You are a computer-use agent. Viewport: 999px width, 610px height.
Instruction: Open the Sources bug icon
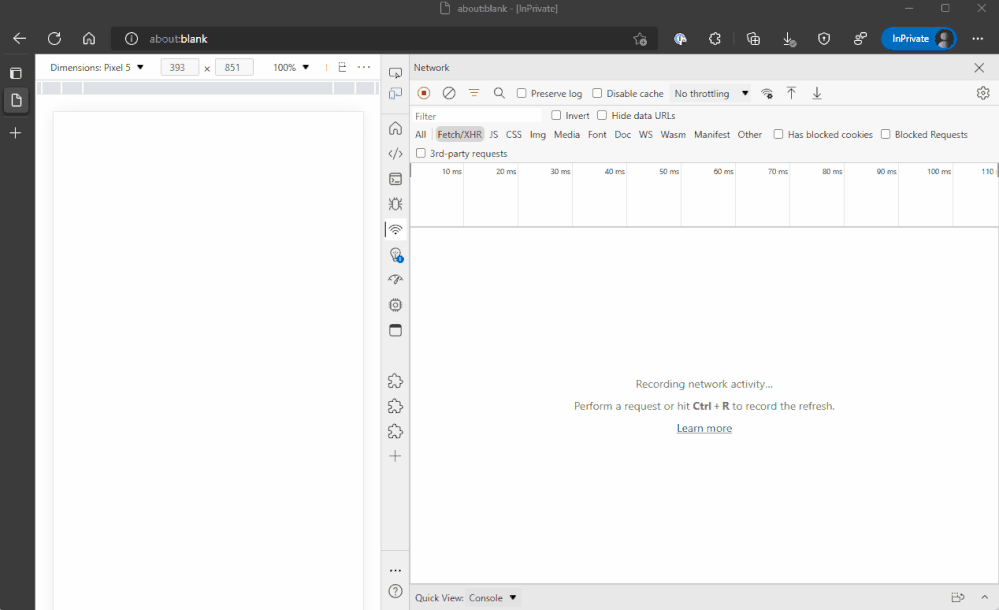pos(396,204)
